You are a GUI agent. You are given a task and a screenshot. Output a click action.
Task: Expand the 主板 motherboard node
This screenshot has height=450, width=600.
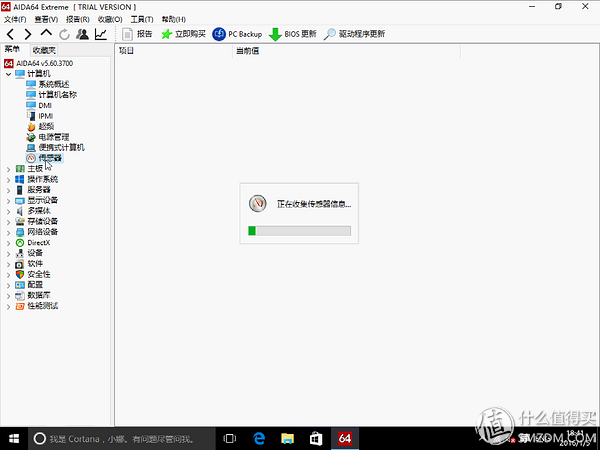pos(8,169)
